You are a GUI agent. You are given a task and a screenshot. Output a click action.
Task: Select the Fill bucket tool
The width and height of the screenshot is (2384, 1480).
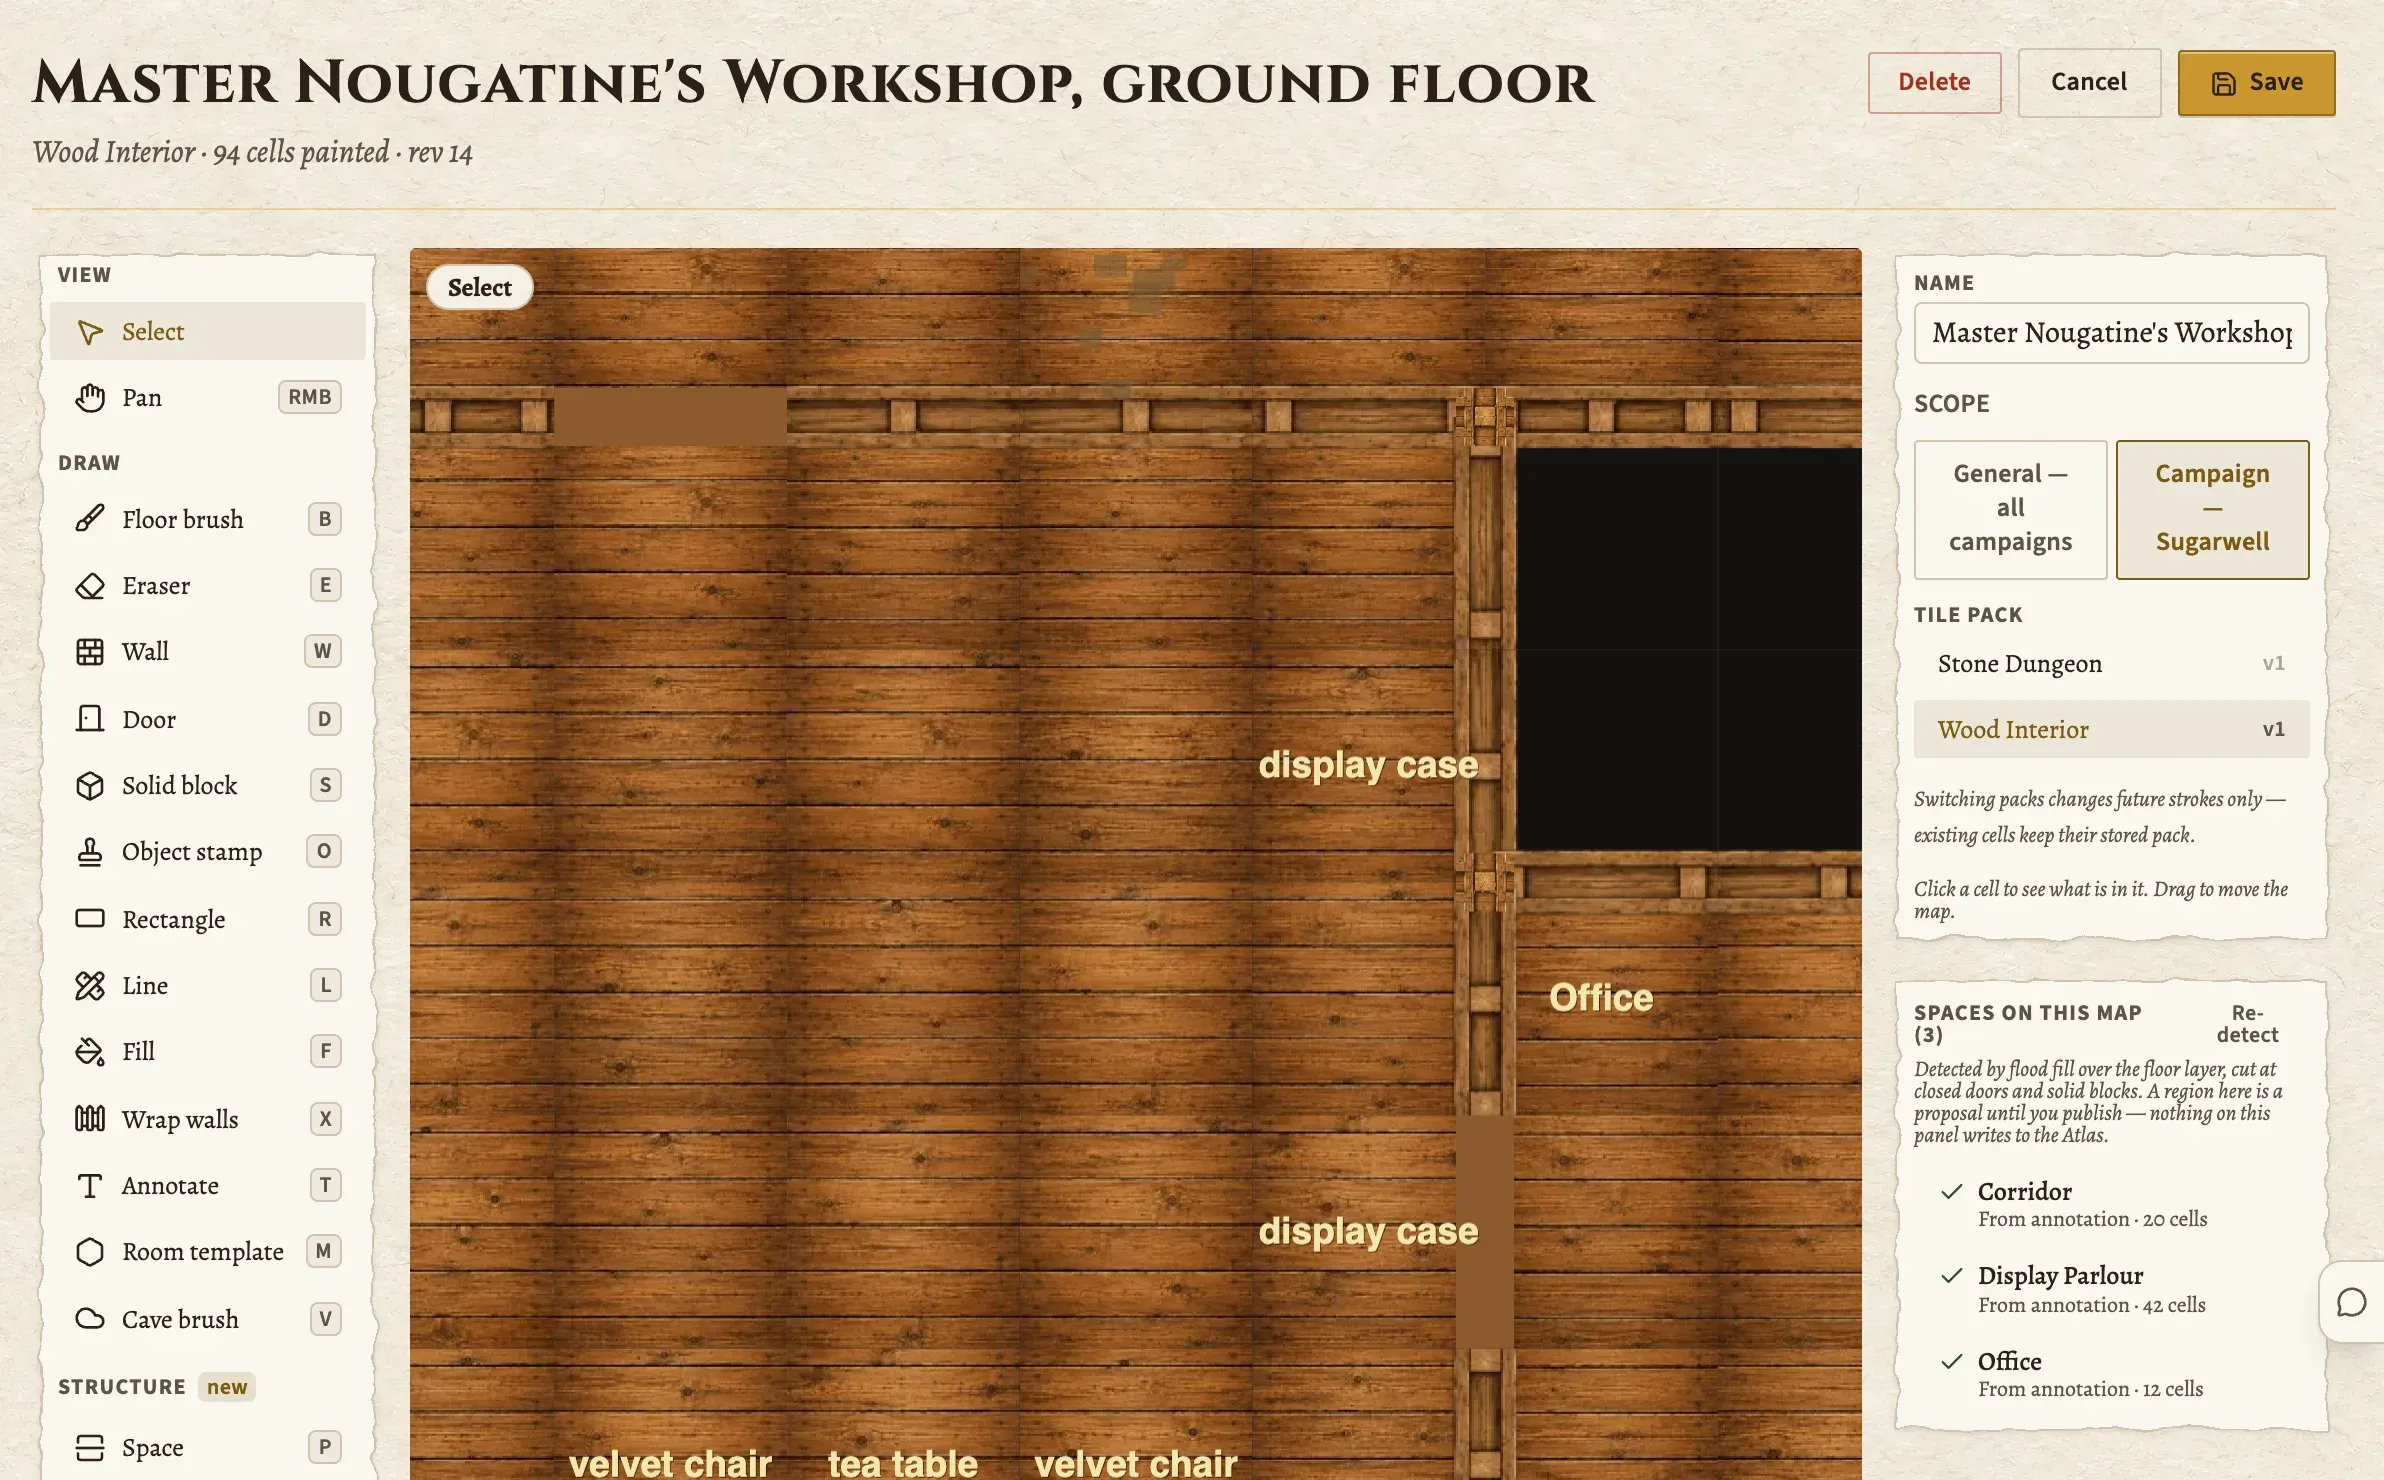coord(207,1051)
